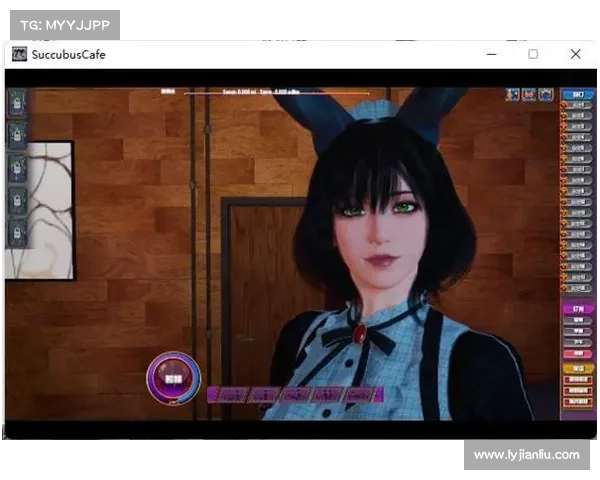Click middle button in purple bottom bar
Viewport: 600px width, 480px height.
pyautogui.click(x=295, y=395)
